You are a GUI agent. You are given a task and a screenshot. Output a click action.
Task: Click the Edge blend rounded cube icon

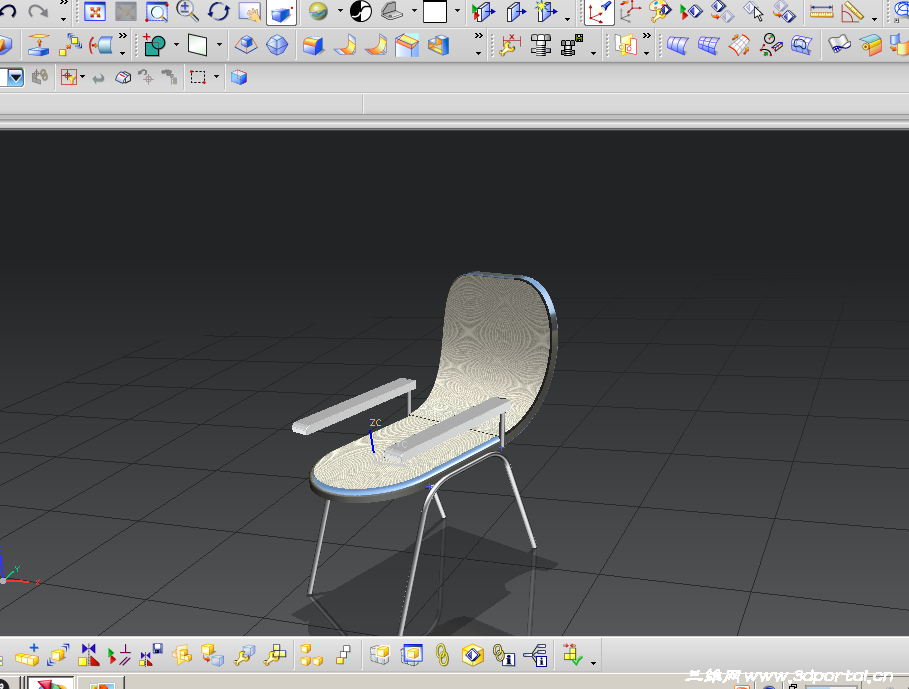313,45
